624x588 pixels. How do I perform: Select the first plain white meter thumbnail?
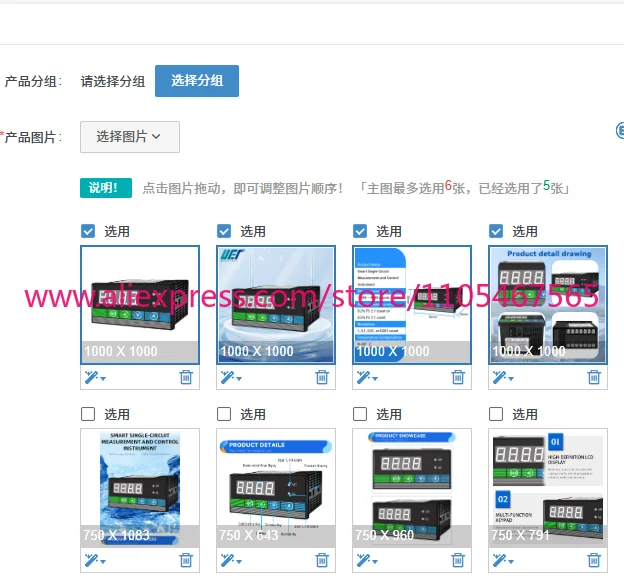click(140, 305)
